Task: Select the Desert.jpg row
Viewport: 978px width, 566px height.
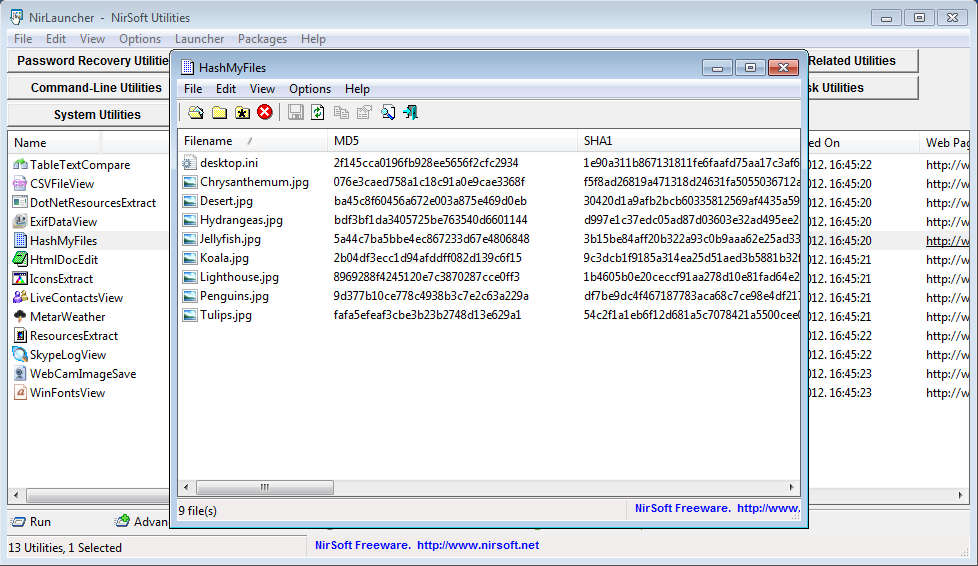Action: coord(489,201)
